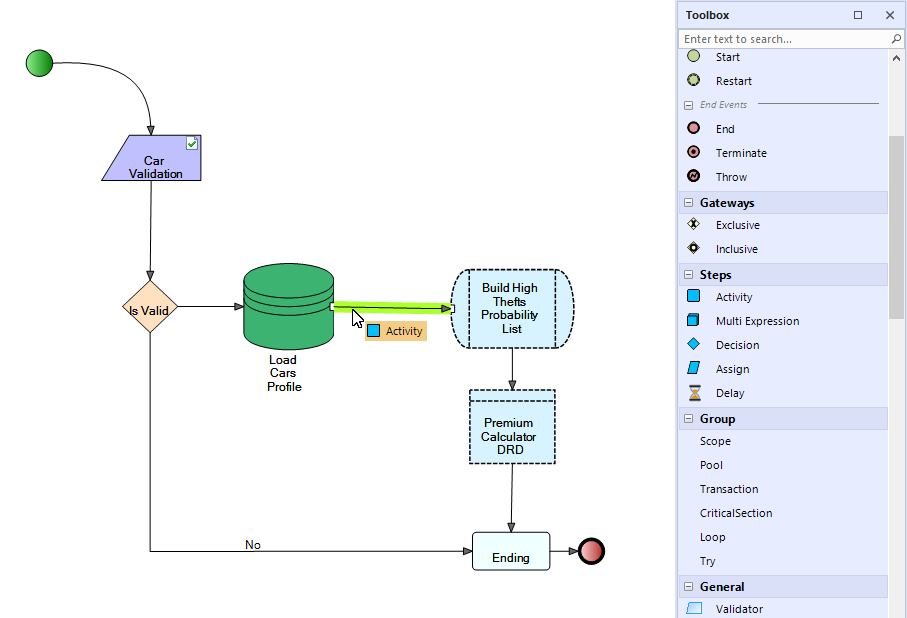Select the Delay hourglass icon
907x618 pixels.
pyautogui.click(x=695, y=393)
